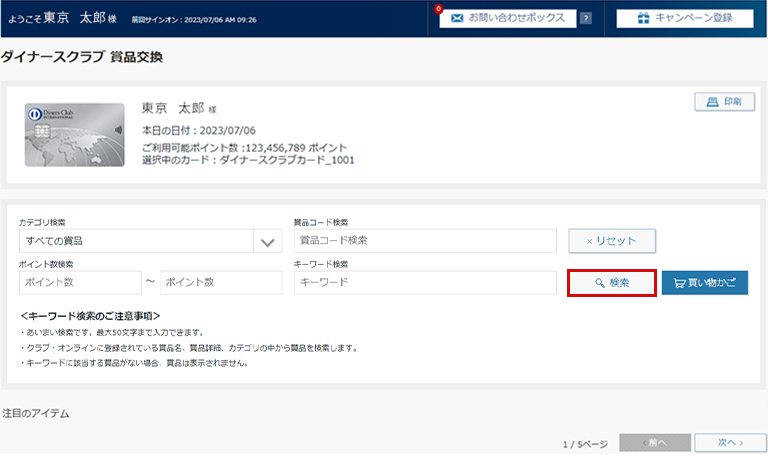768x456 pixels.
Task: Click the shopping cart icon (買い物かご)
Action: (679, 283)
